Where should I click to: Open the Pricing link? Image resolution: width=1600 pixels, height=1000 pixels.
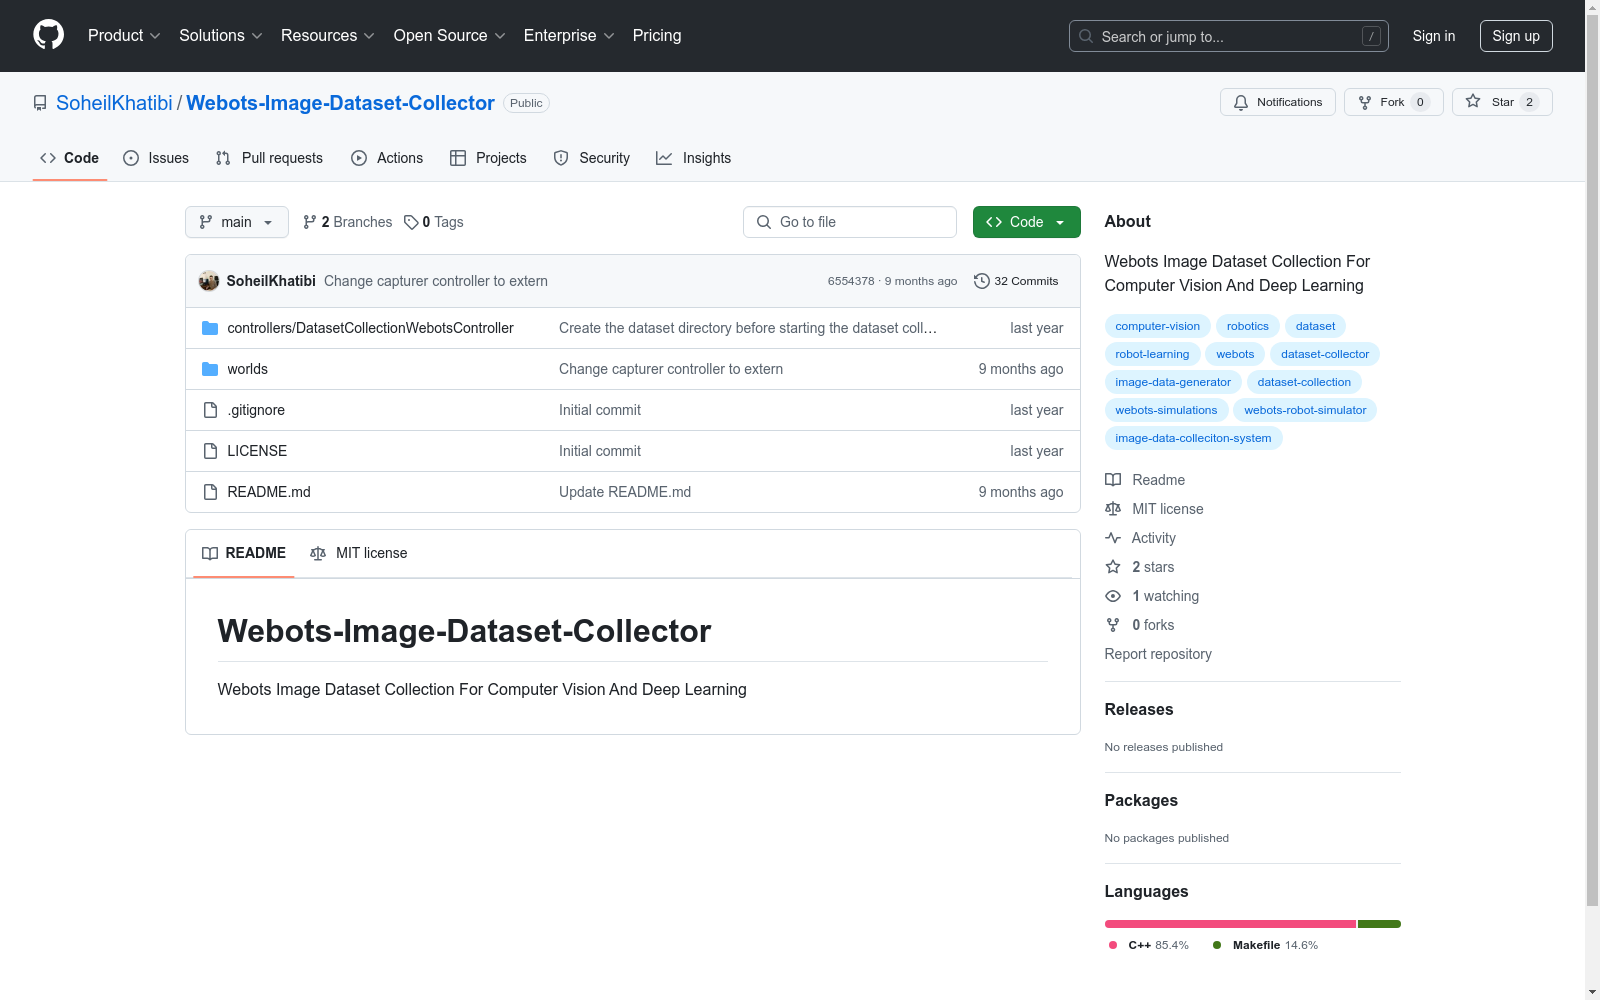coord(657,36)
